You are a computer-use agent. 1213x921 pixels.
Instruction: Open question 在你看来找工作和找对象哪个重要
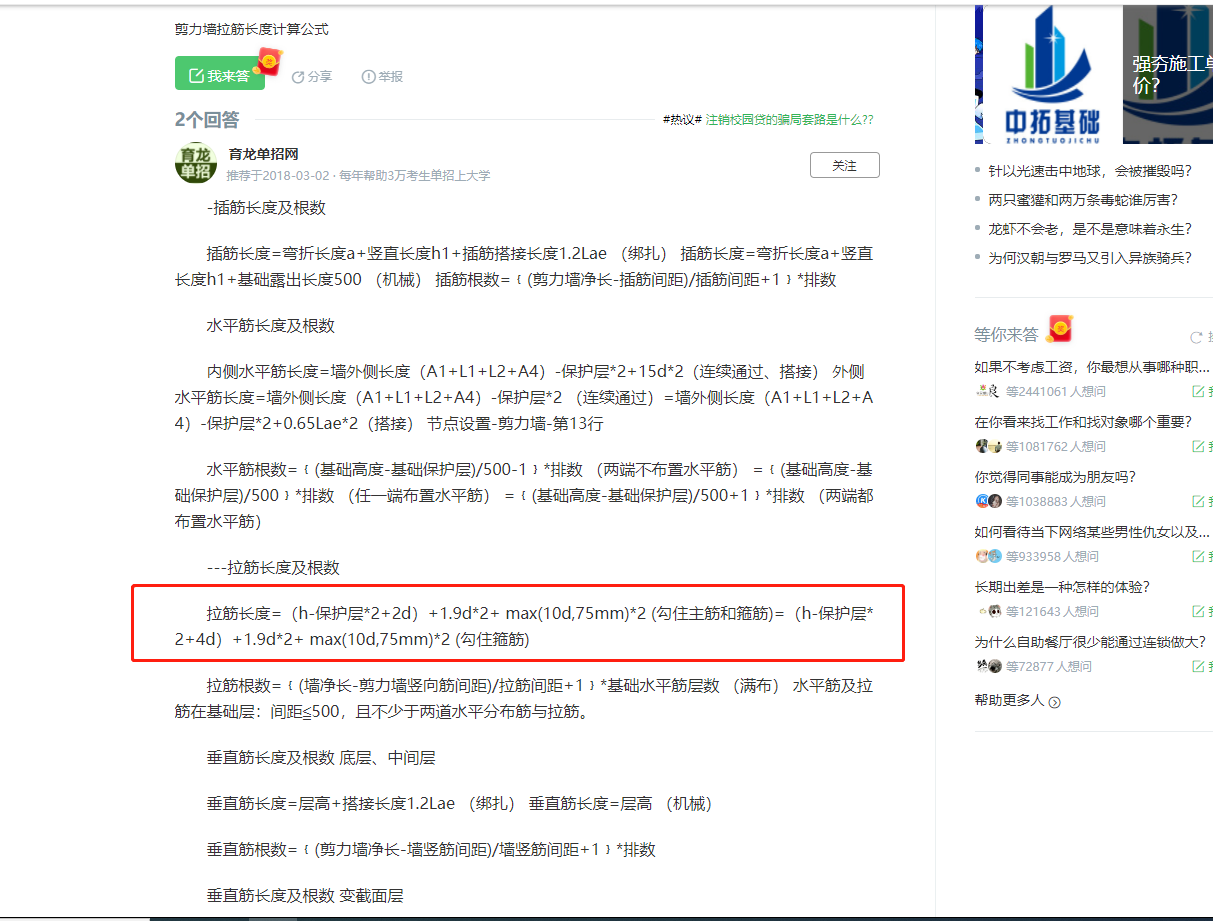[x=1083, y=422]
